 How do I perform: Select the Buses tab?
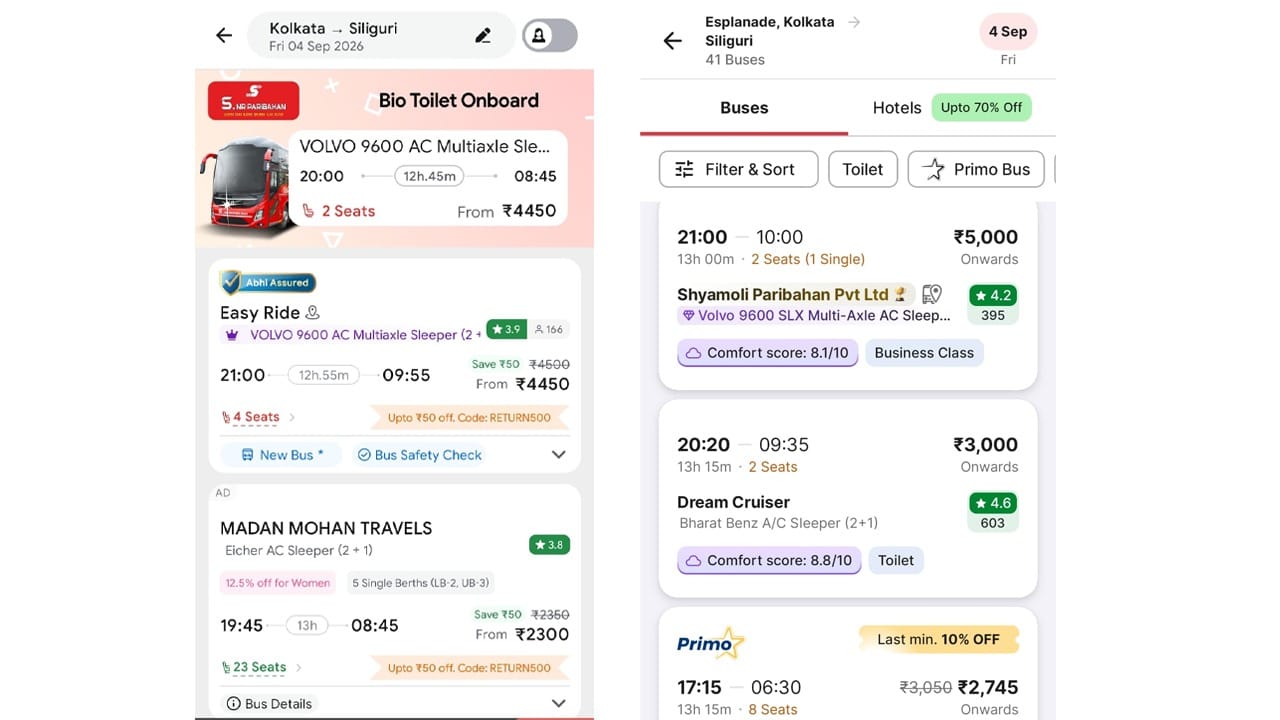tap(744, 108)
